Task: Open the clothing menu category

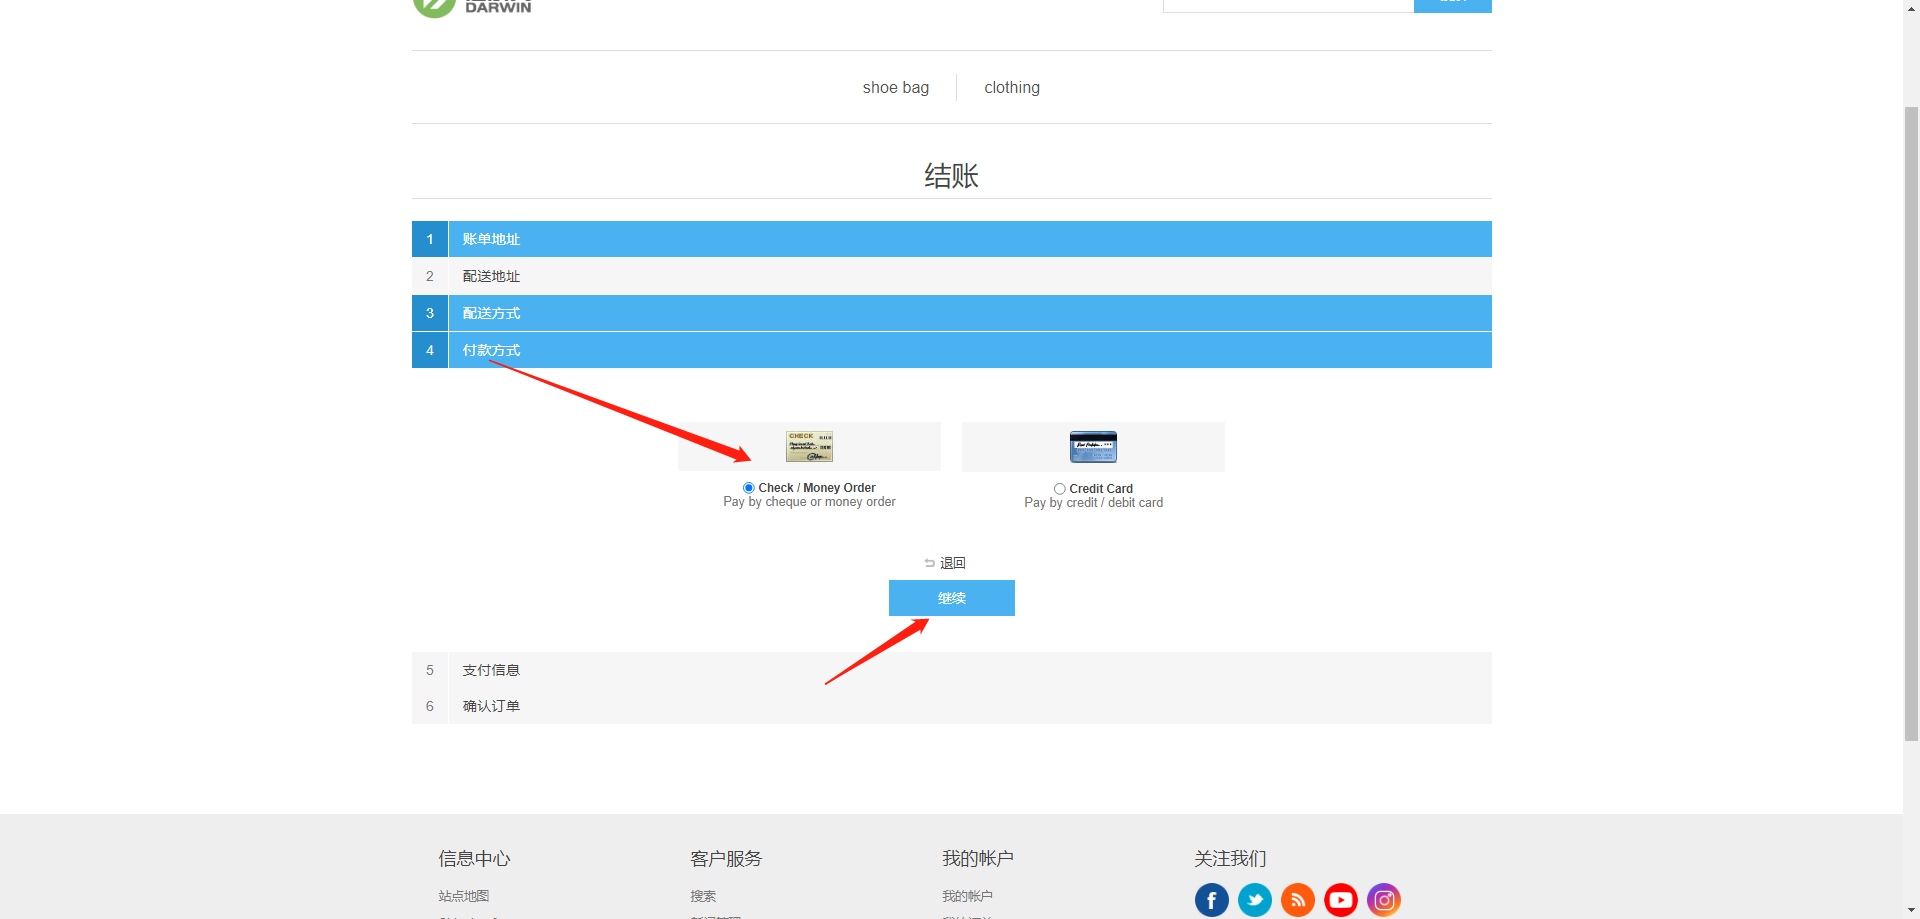Action: click(x=1011, y=88)
